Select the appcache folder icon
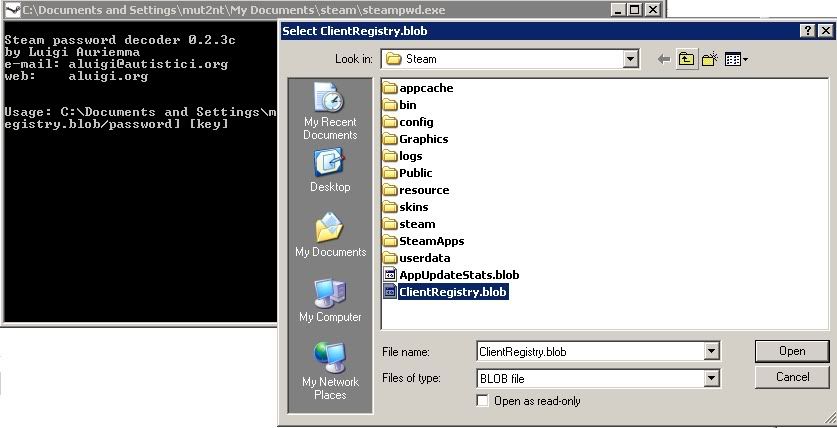 click(391, 88)
